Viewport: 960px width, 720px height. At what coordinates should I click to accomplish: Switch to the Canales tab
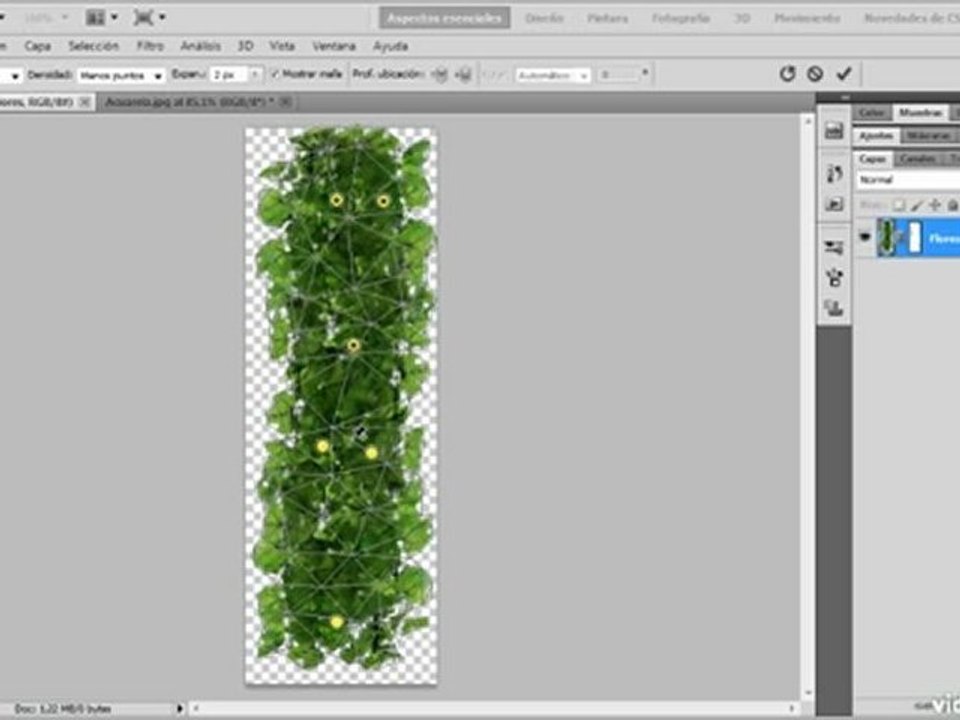(x=918, y=159)
